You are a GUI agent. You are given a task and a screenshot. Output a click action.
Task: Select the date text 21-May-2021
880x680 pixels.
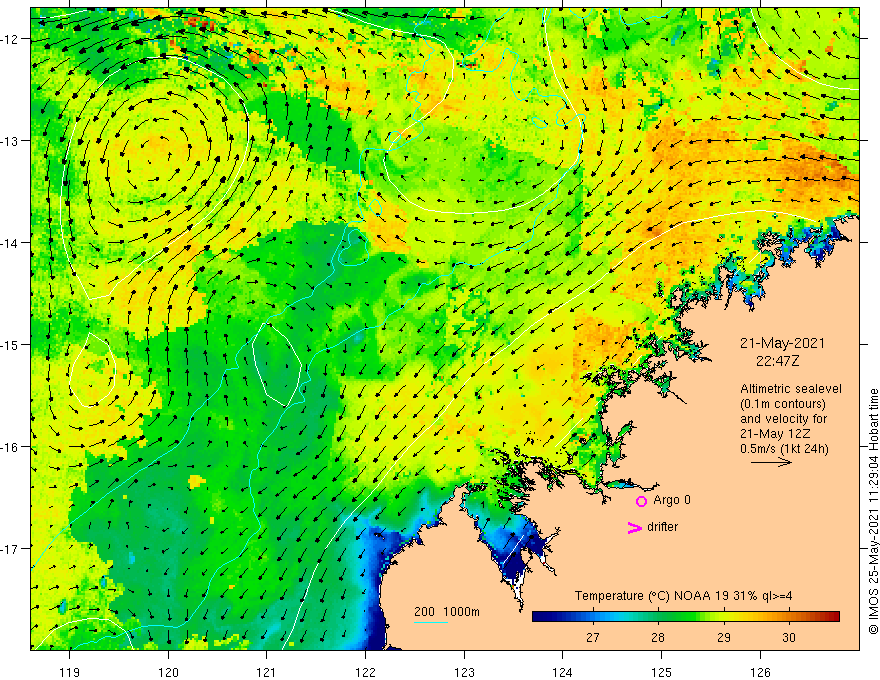click(782, 343)
